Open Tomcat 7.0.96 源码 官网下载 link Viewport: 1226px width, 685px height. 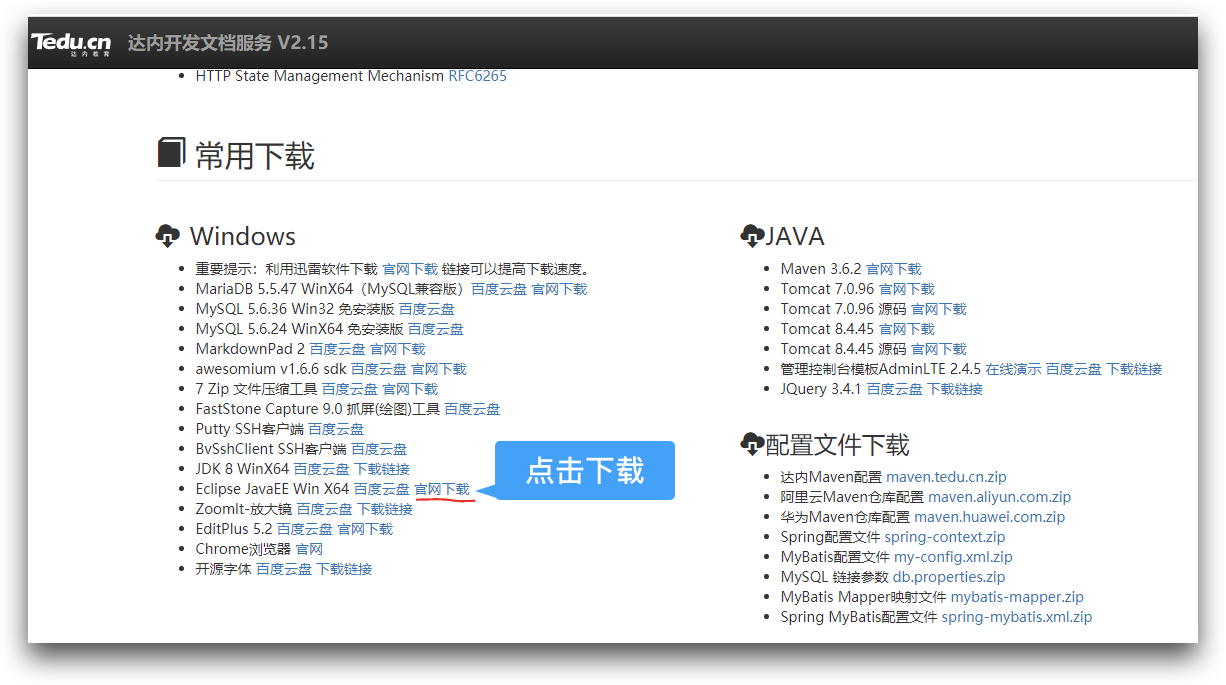pos(939,309)
